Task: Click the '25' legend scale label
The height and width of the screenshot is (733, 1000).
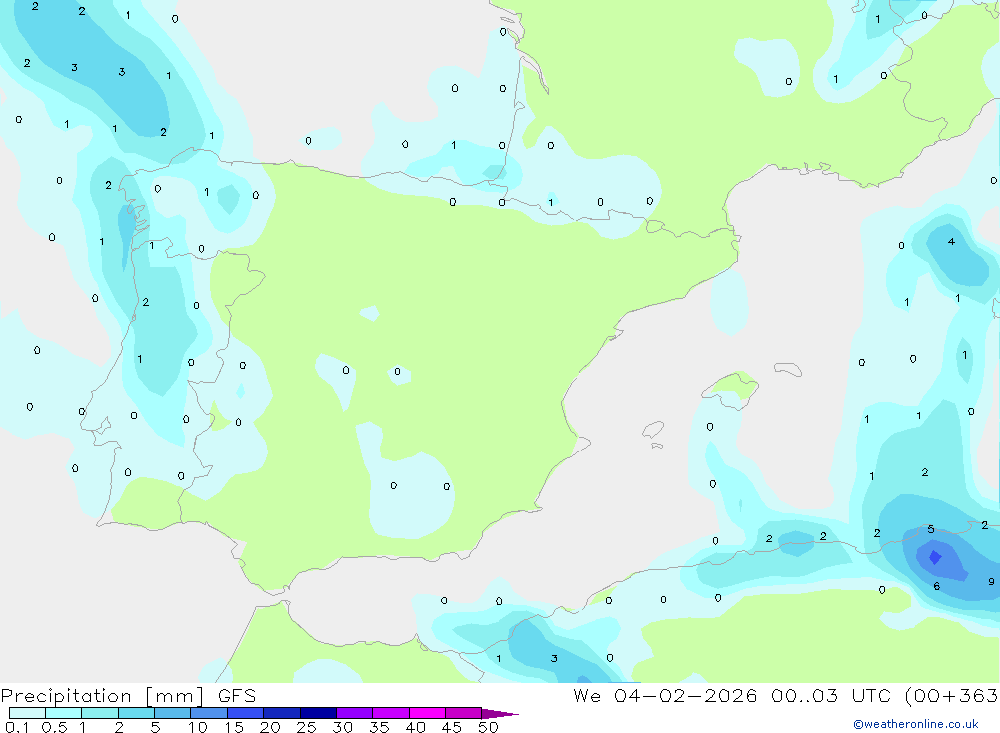Action: click(306, 727)
